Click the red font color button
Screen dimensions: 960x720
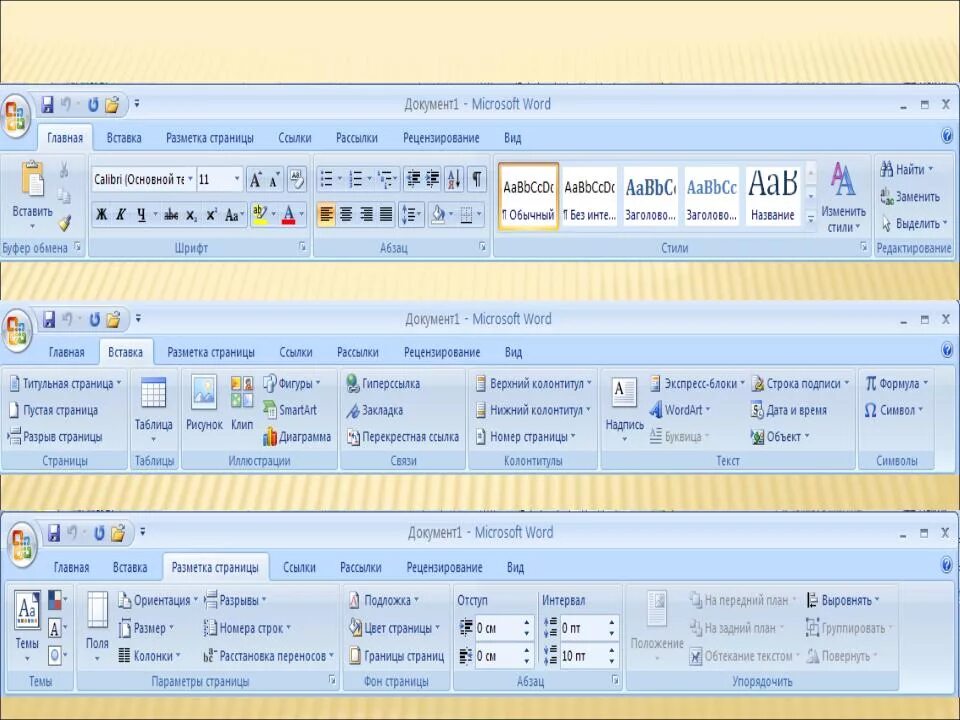[x=288, y=215]
